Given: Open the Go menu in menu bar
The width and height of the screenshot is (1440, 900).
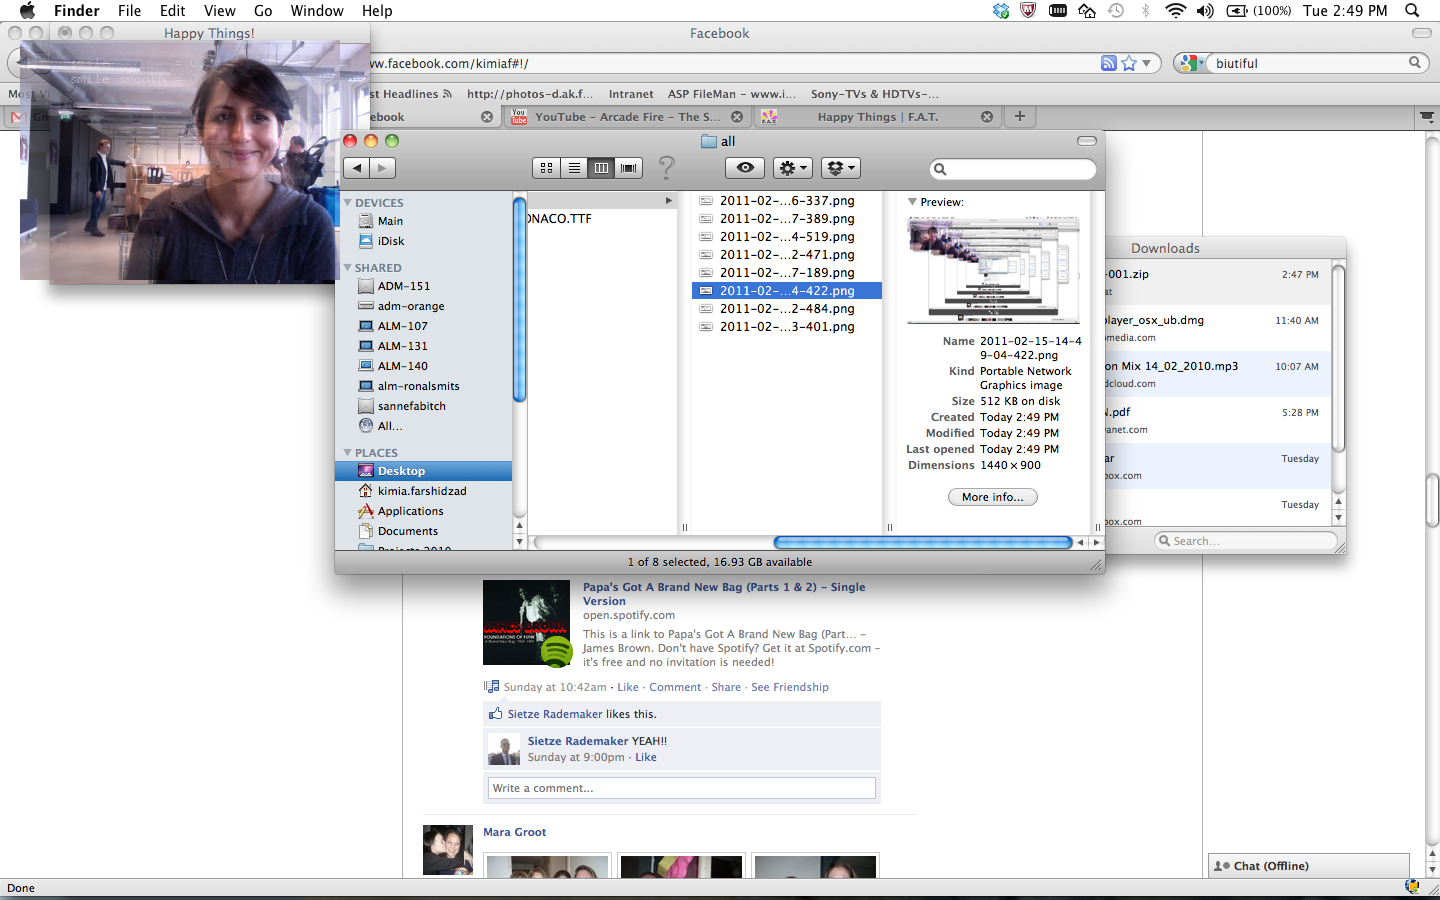Looking at the screenshot, I should click(x=263, y=11).
